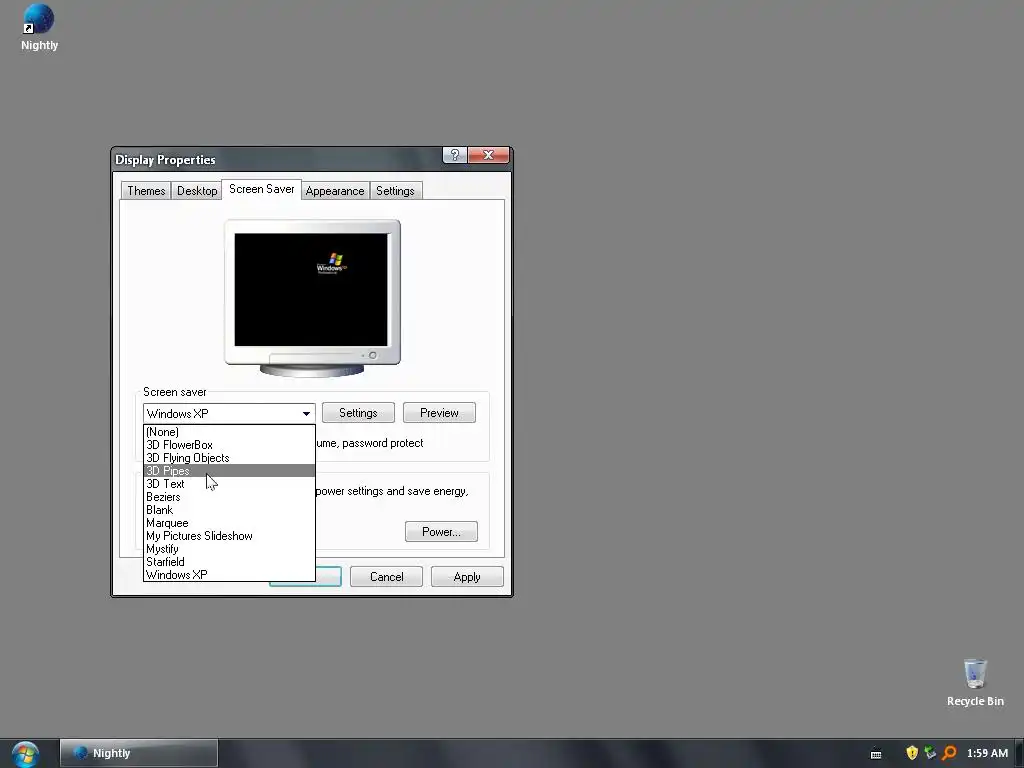1024x768 pixels.
Task: Open the Nightly desktop shortcut icon
Action: coord(39,27)
